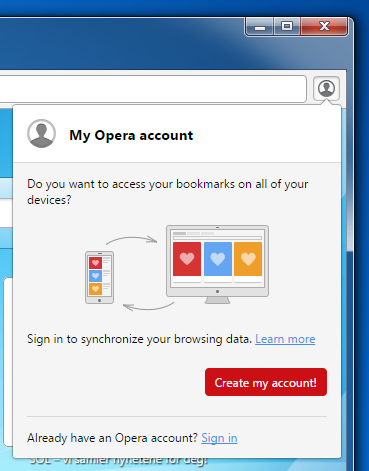Minimize the browser window
This screenshot has width=369, height=471.
pyautogui.click(x=260, y=26)
